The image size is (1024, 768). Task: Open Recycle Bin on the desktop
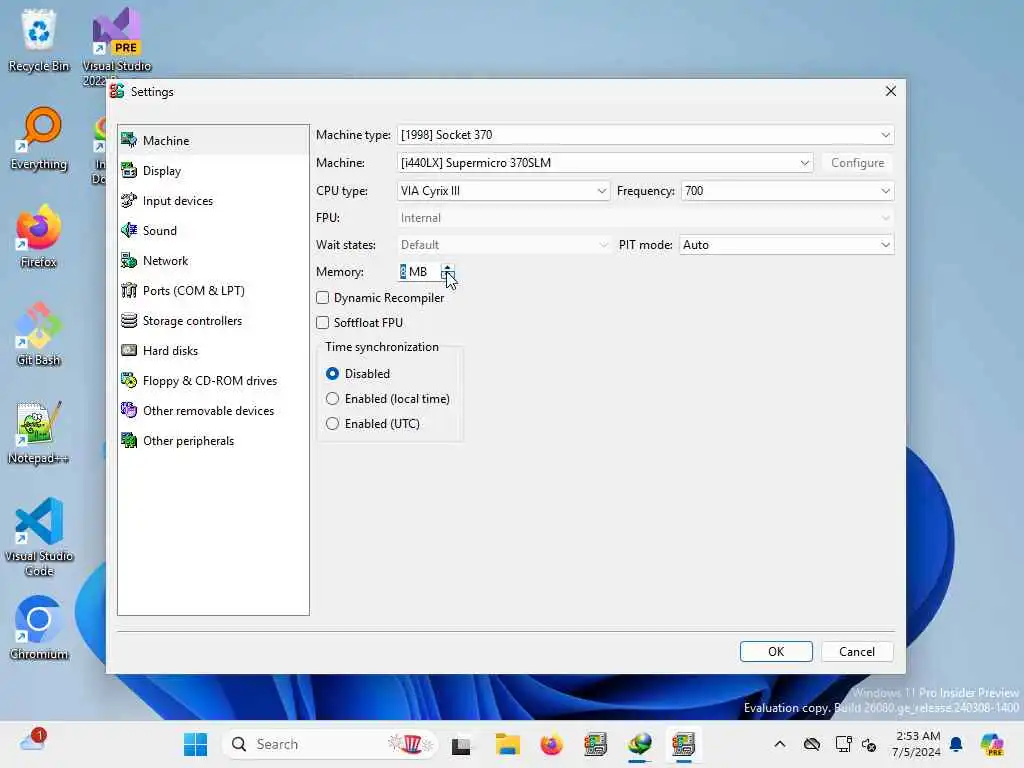click(39, 40)
